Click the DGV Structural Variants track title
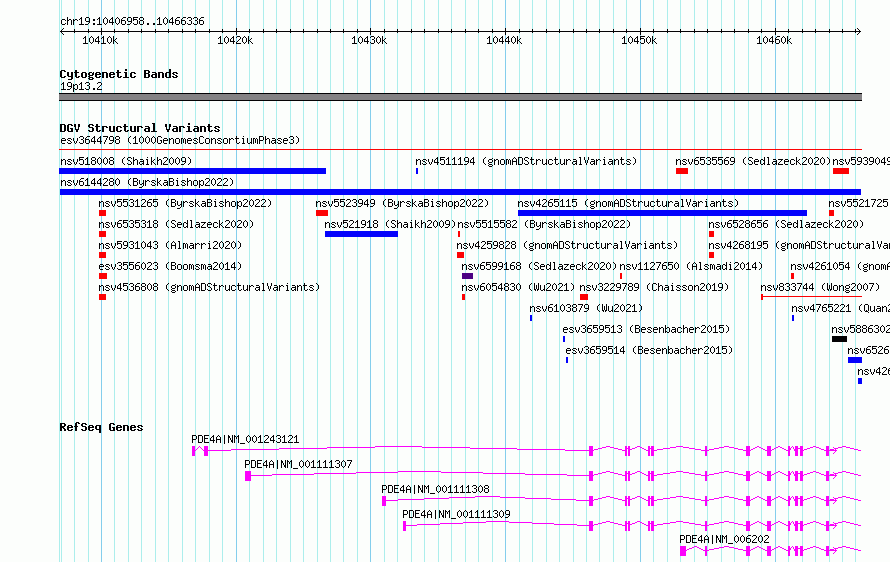The width and height of the screenshot is (890, 562). [140, 128]
